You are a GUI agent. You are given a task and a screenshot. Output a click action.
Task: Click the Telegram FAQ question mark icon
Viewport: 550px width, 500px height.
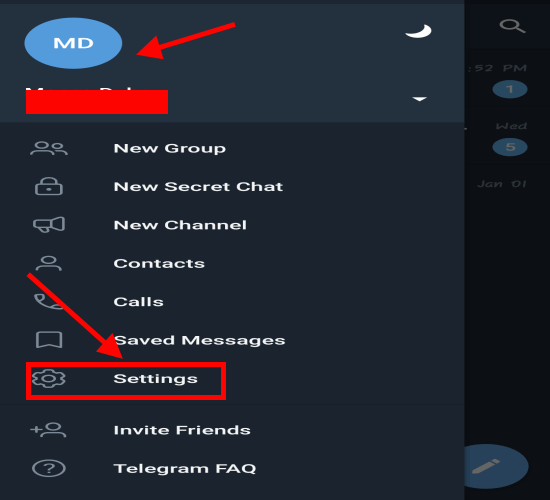click(x=49, y=468)
